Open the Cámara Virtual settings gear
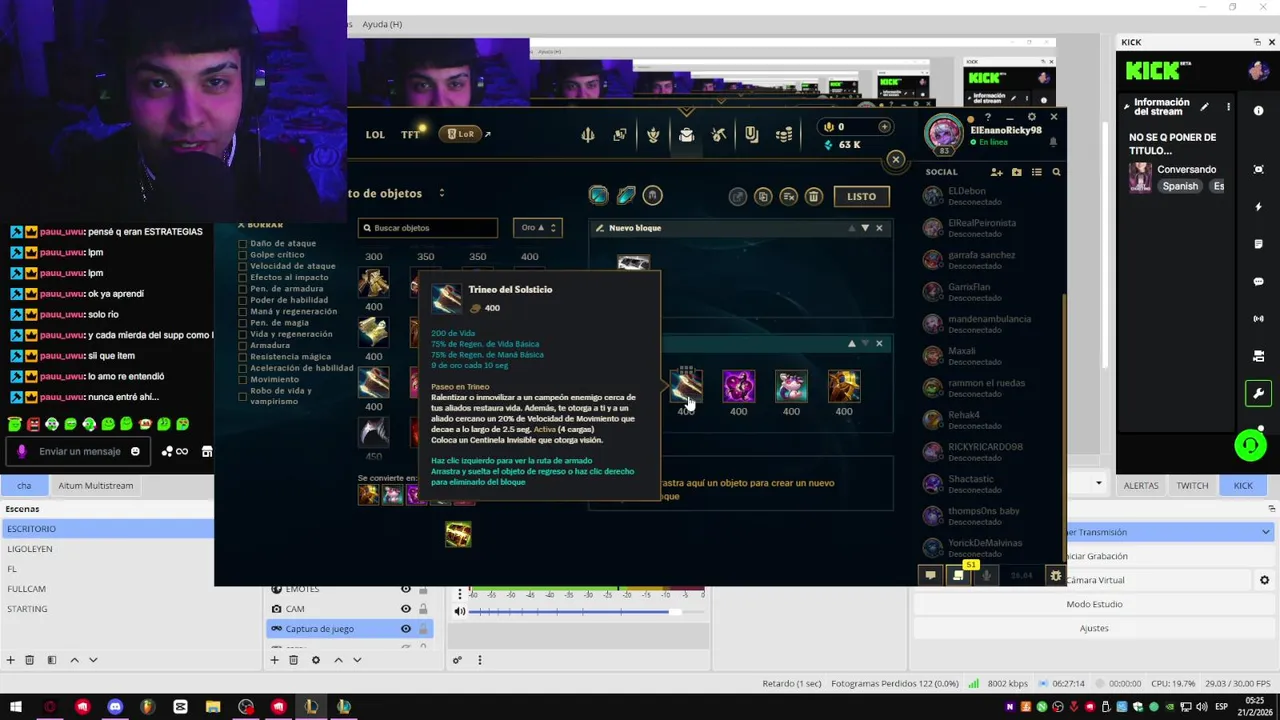This screenshot has width=1280, height=720. (1264, 580)
